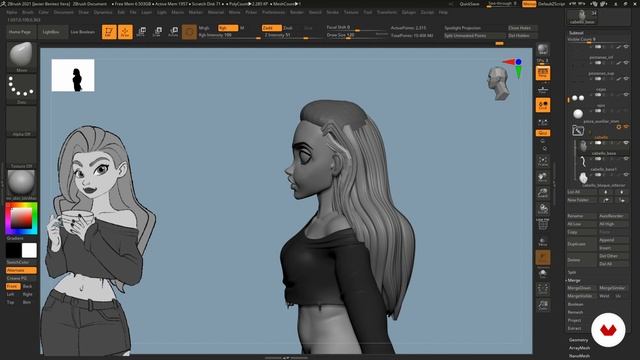
Task: Click the Duplicate subtool button
Action: coord(582,244)
